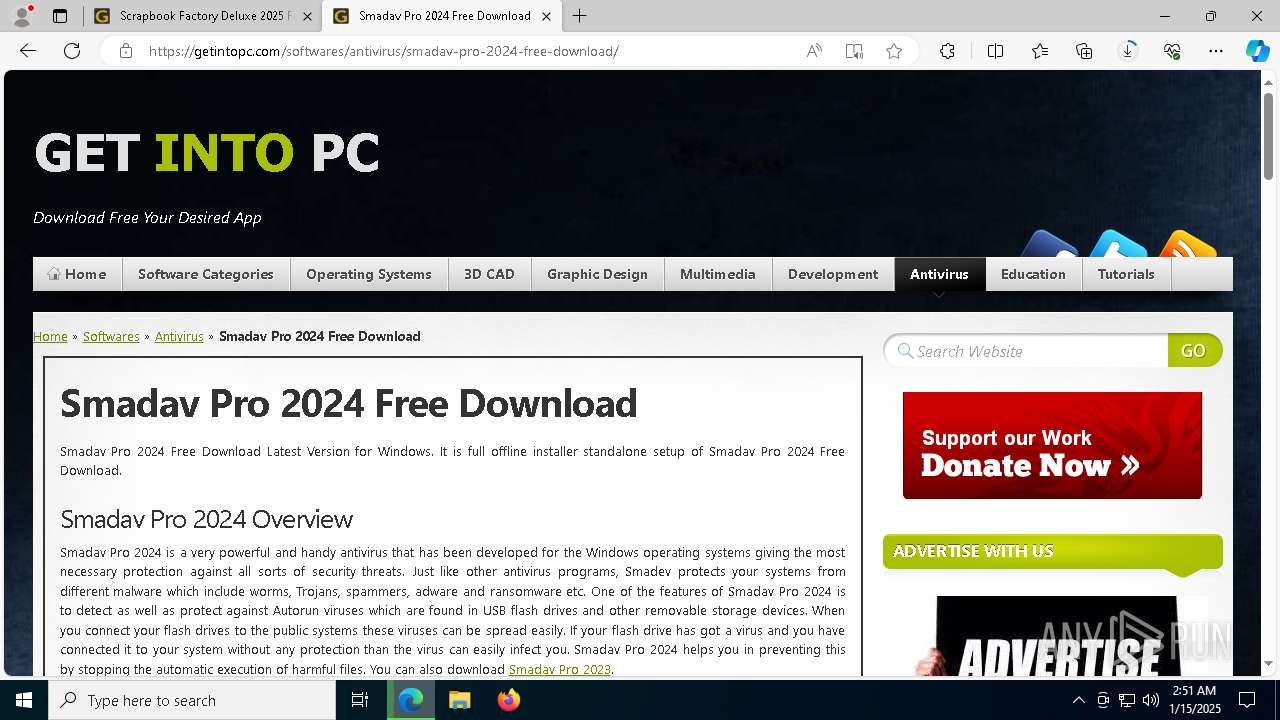Open the Windows Start menu
This screenshot has width=1280, height=720.
[24, 700]
